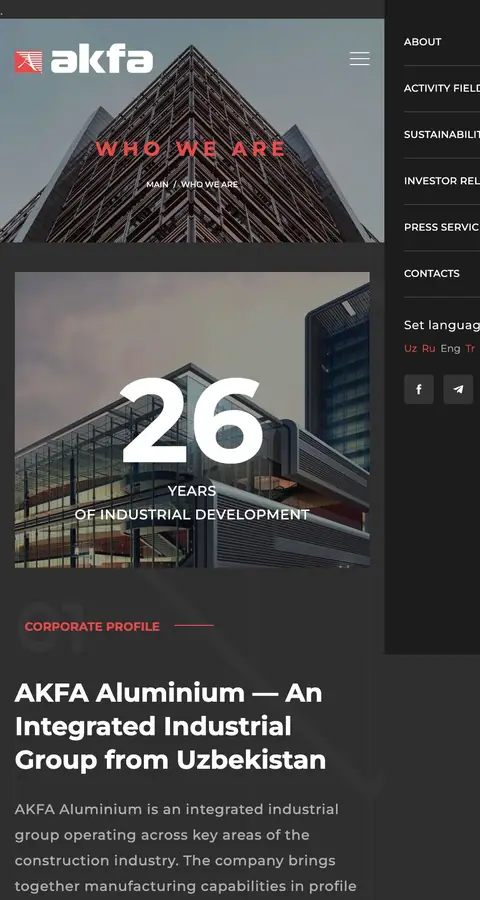Select Eng language option
The width and height of the screenshot is (480, 900).
[450, 348]
